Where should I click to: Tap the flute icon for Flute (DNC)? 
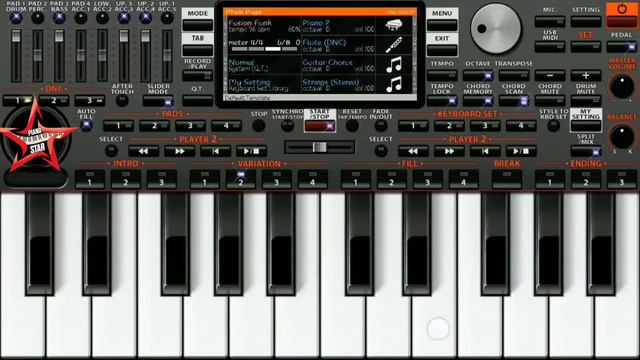pyautogui.click(x=394, y=45)
